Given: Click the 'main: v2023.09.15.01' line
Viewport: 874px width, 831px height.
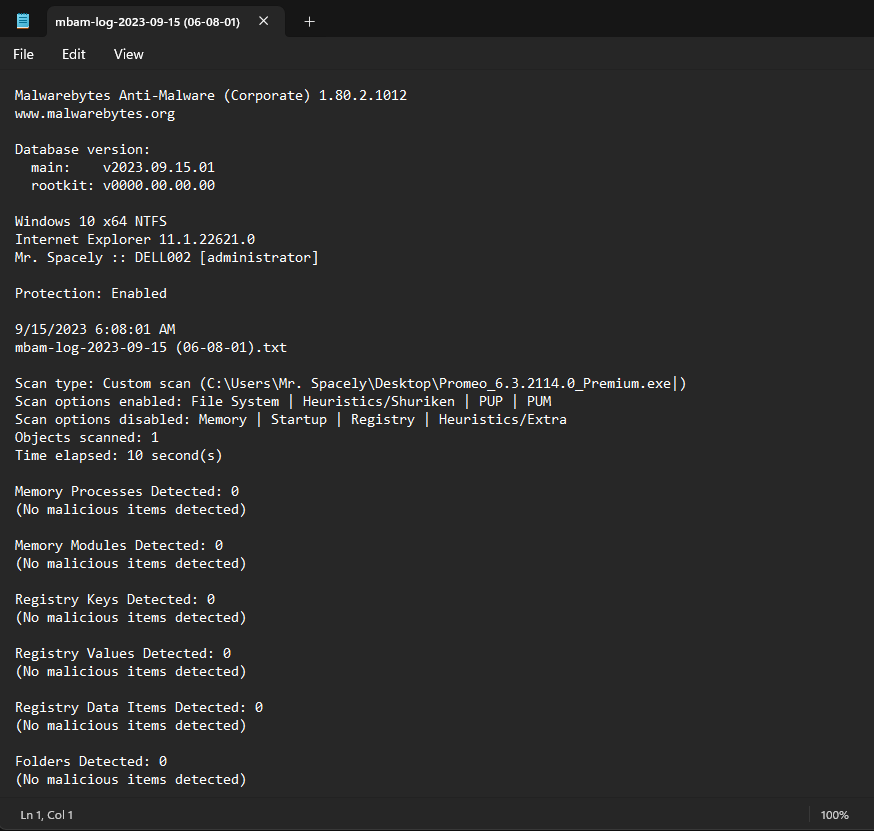Looking at the screenshot, I should tap(123, 167).
